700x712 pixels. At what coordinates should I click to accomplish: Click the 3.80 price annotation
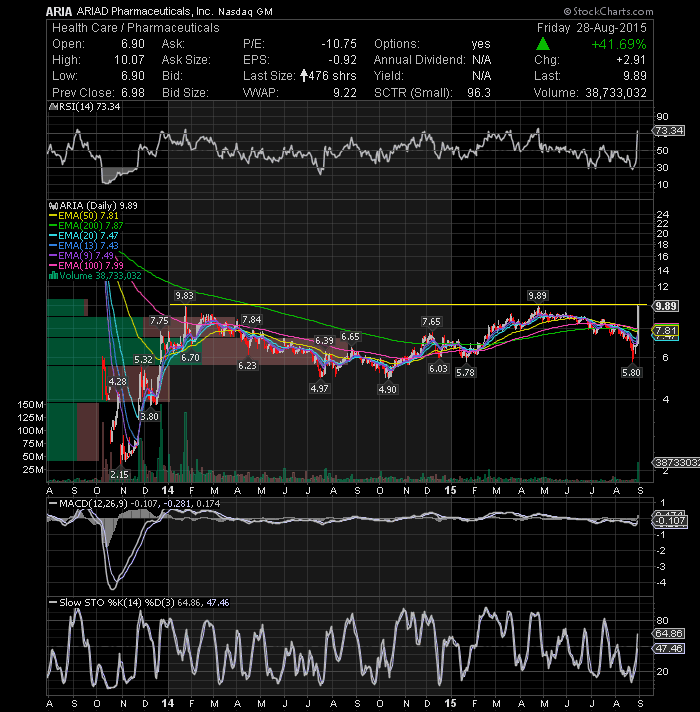coord(149,416)
